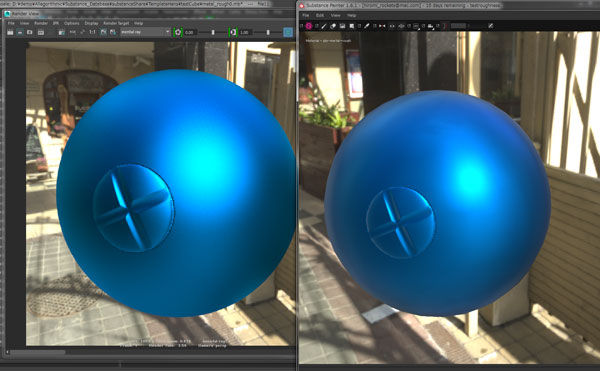600x371 pixels.
Task: Open View menu in Substance Painter
Action: [x=336, y=15]
